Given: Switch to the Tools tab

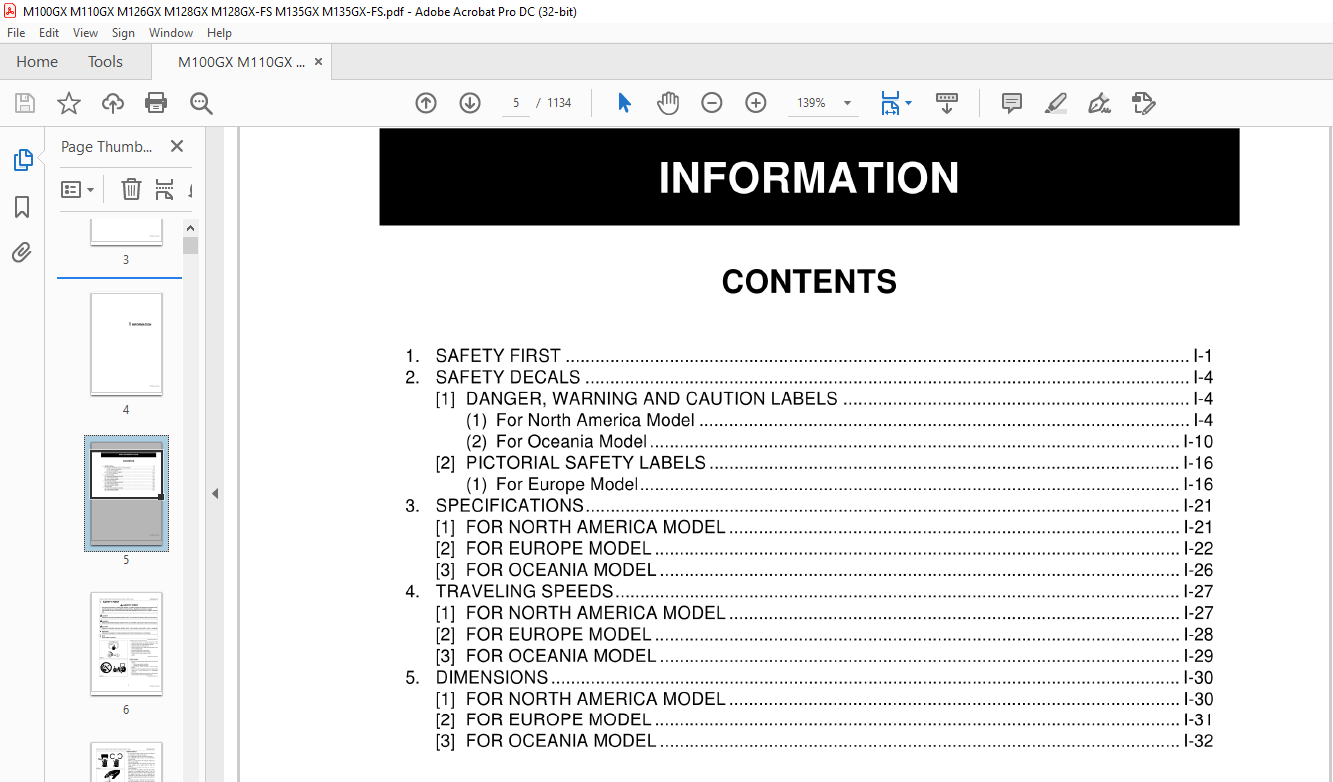Looking at the screenshot, I should click(105, 62).
